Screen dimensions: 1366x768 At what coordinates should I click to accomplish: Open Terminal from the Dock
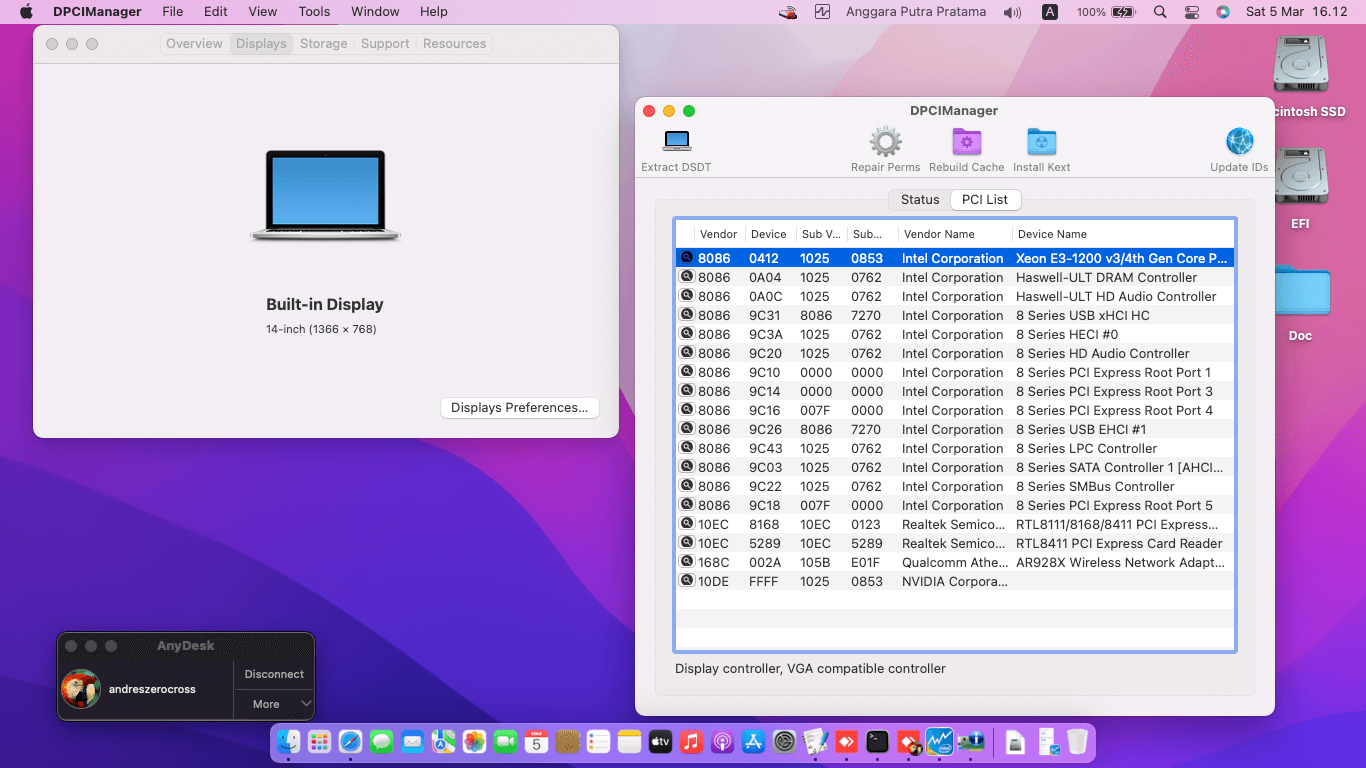[877, 741]
